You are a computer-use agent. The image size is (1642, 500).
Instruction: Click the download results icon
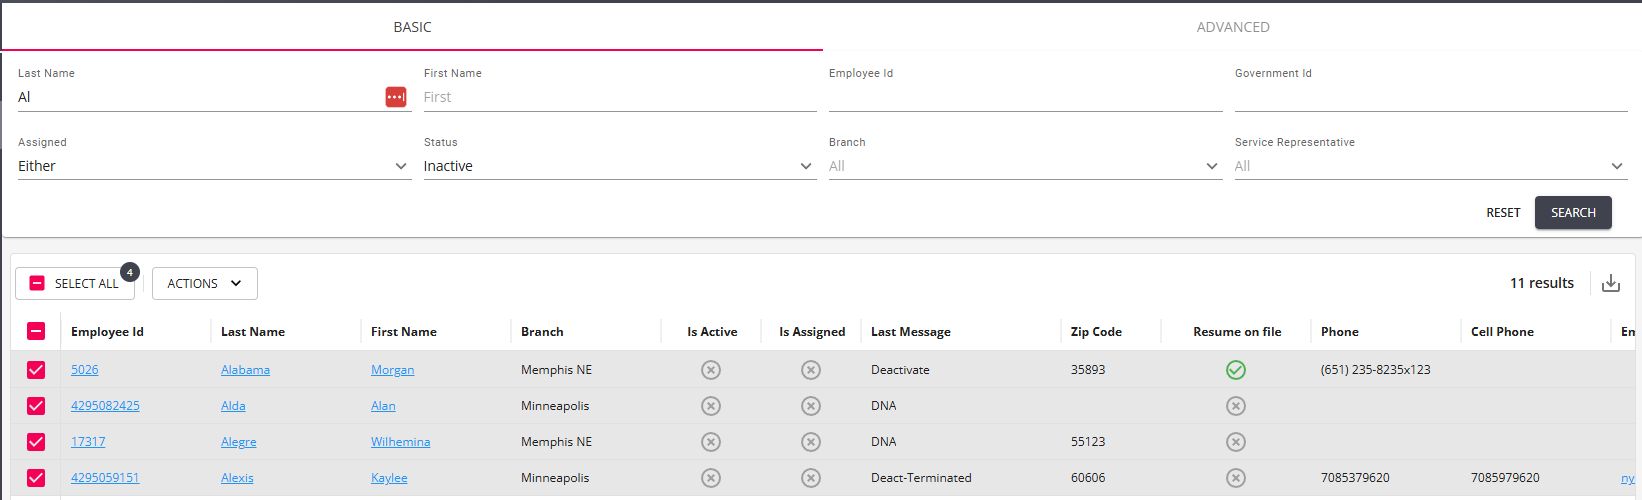1611,283
